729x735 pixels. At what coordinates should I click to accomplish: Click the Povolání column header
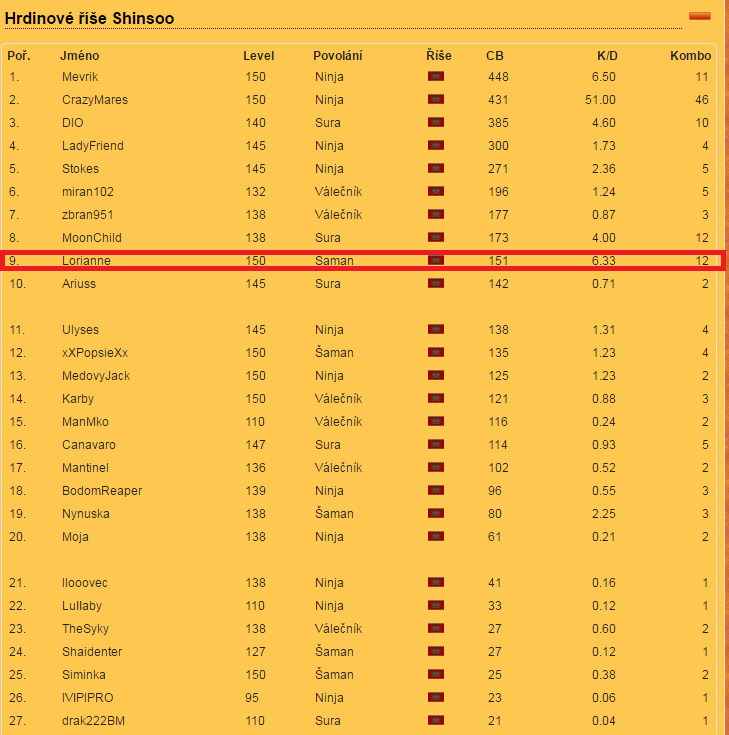(x=337, y=56)
